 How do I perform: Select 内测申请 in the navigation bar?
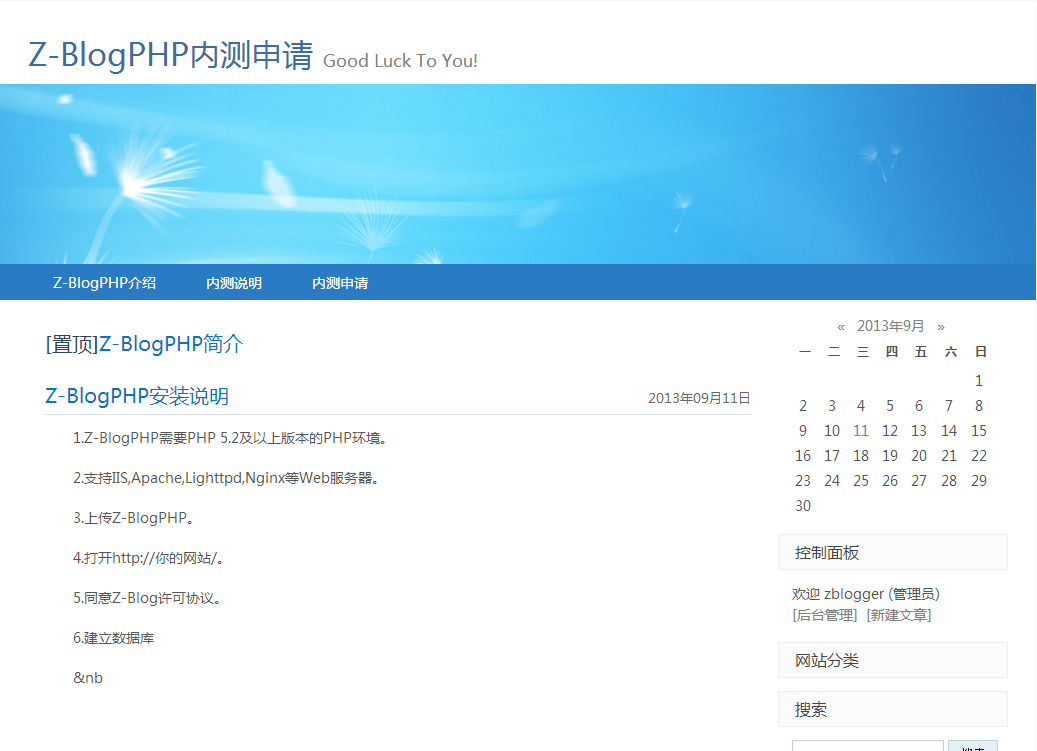coord(340,283)
